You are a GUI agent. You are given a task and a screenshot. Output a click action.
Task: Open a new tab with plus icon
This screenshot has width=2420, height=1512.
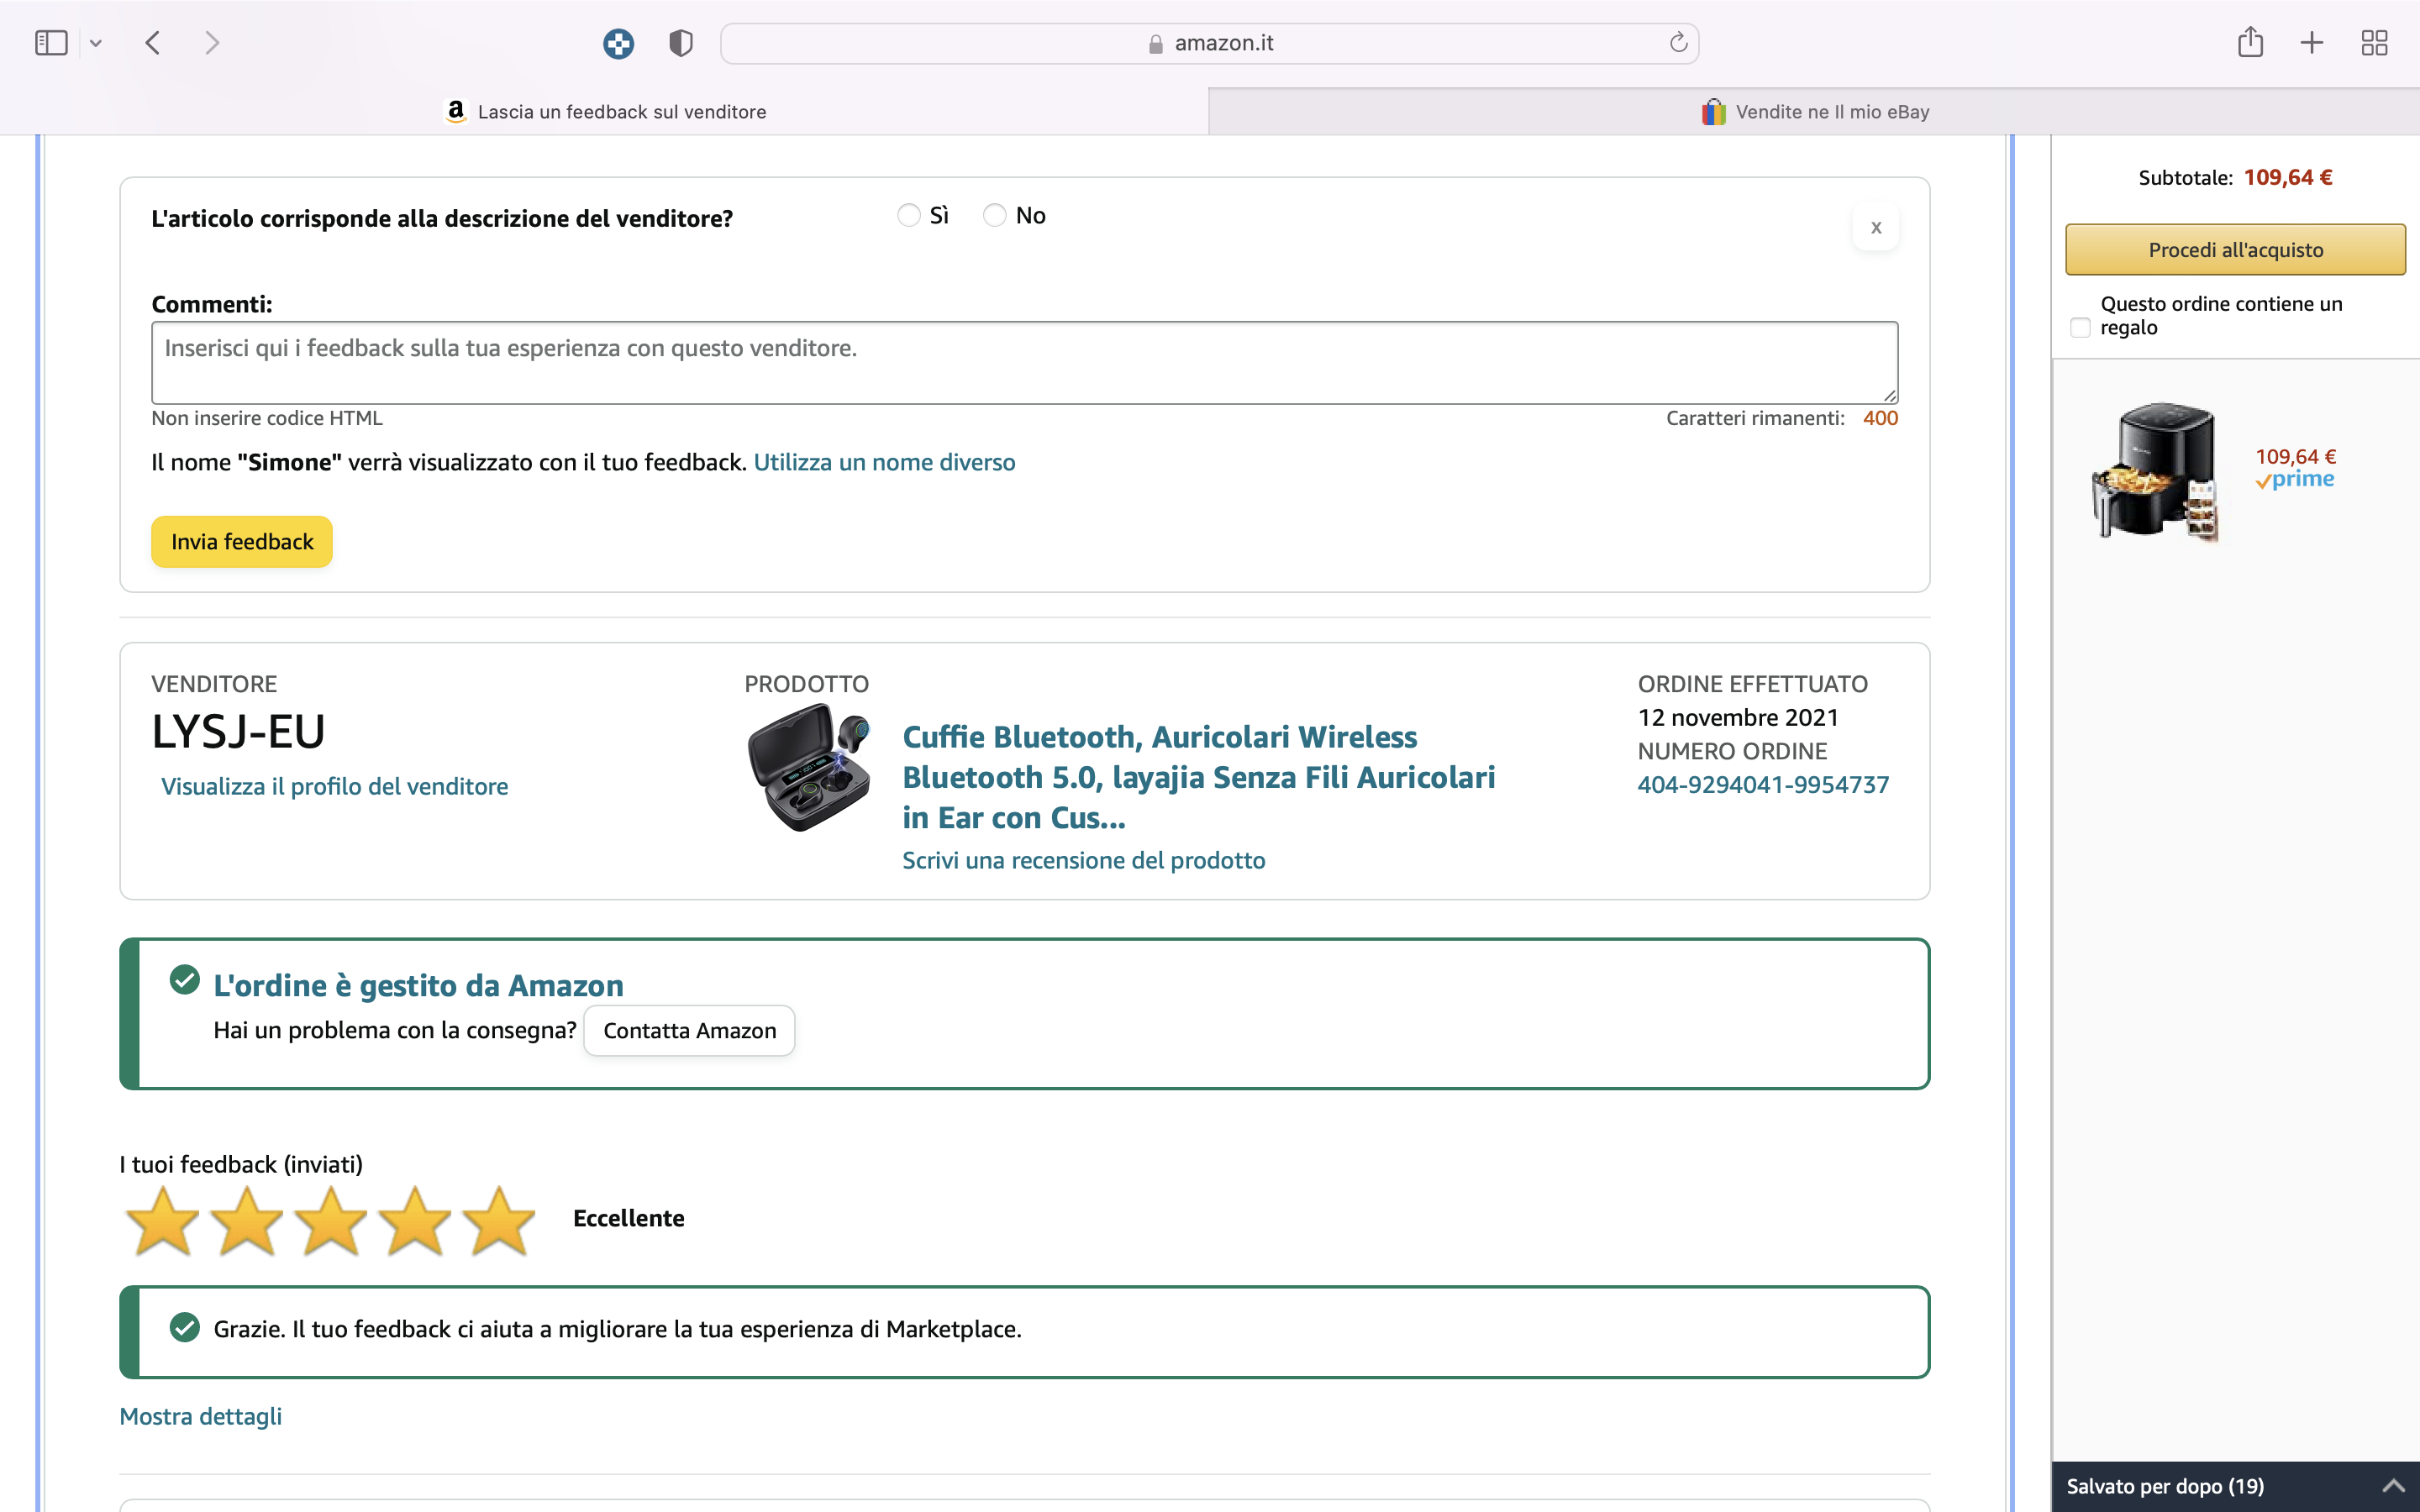(2312, 43)
